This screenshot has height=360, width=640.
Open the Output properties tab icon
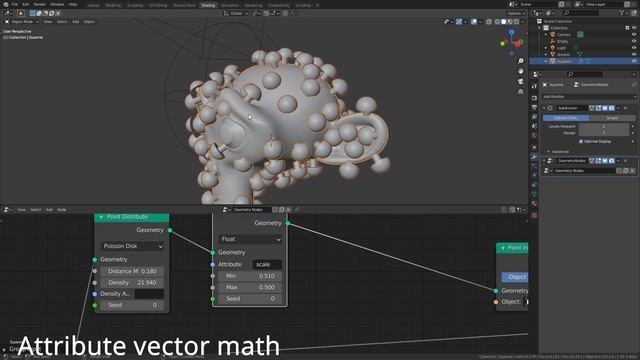[x=534, y=107]
